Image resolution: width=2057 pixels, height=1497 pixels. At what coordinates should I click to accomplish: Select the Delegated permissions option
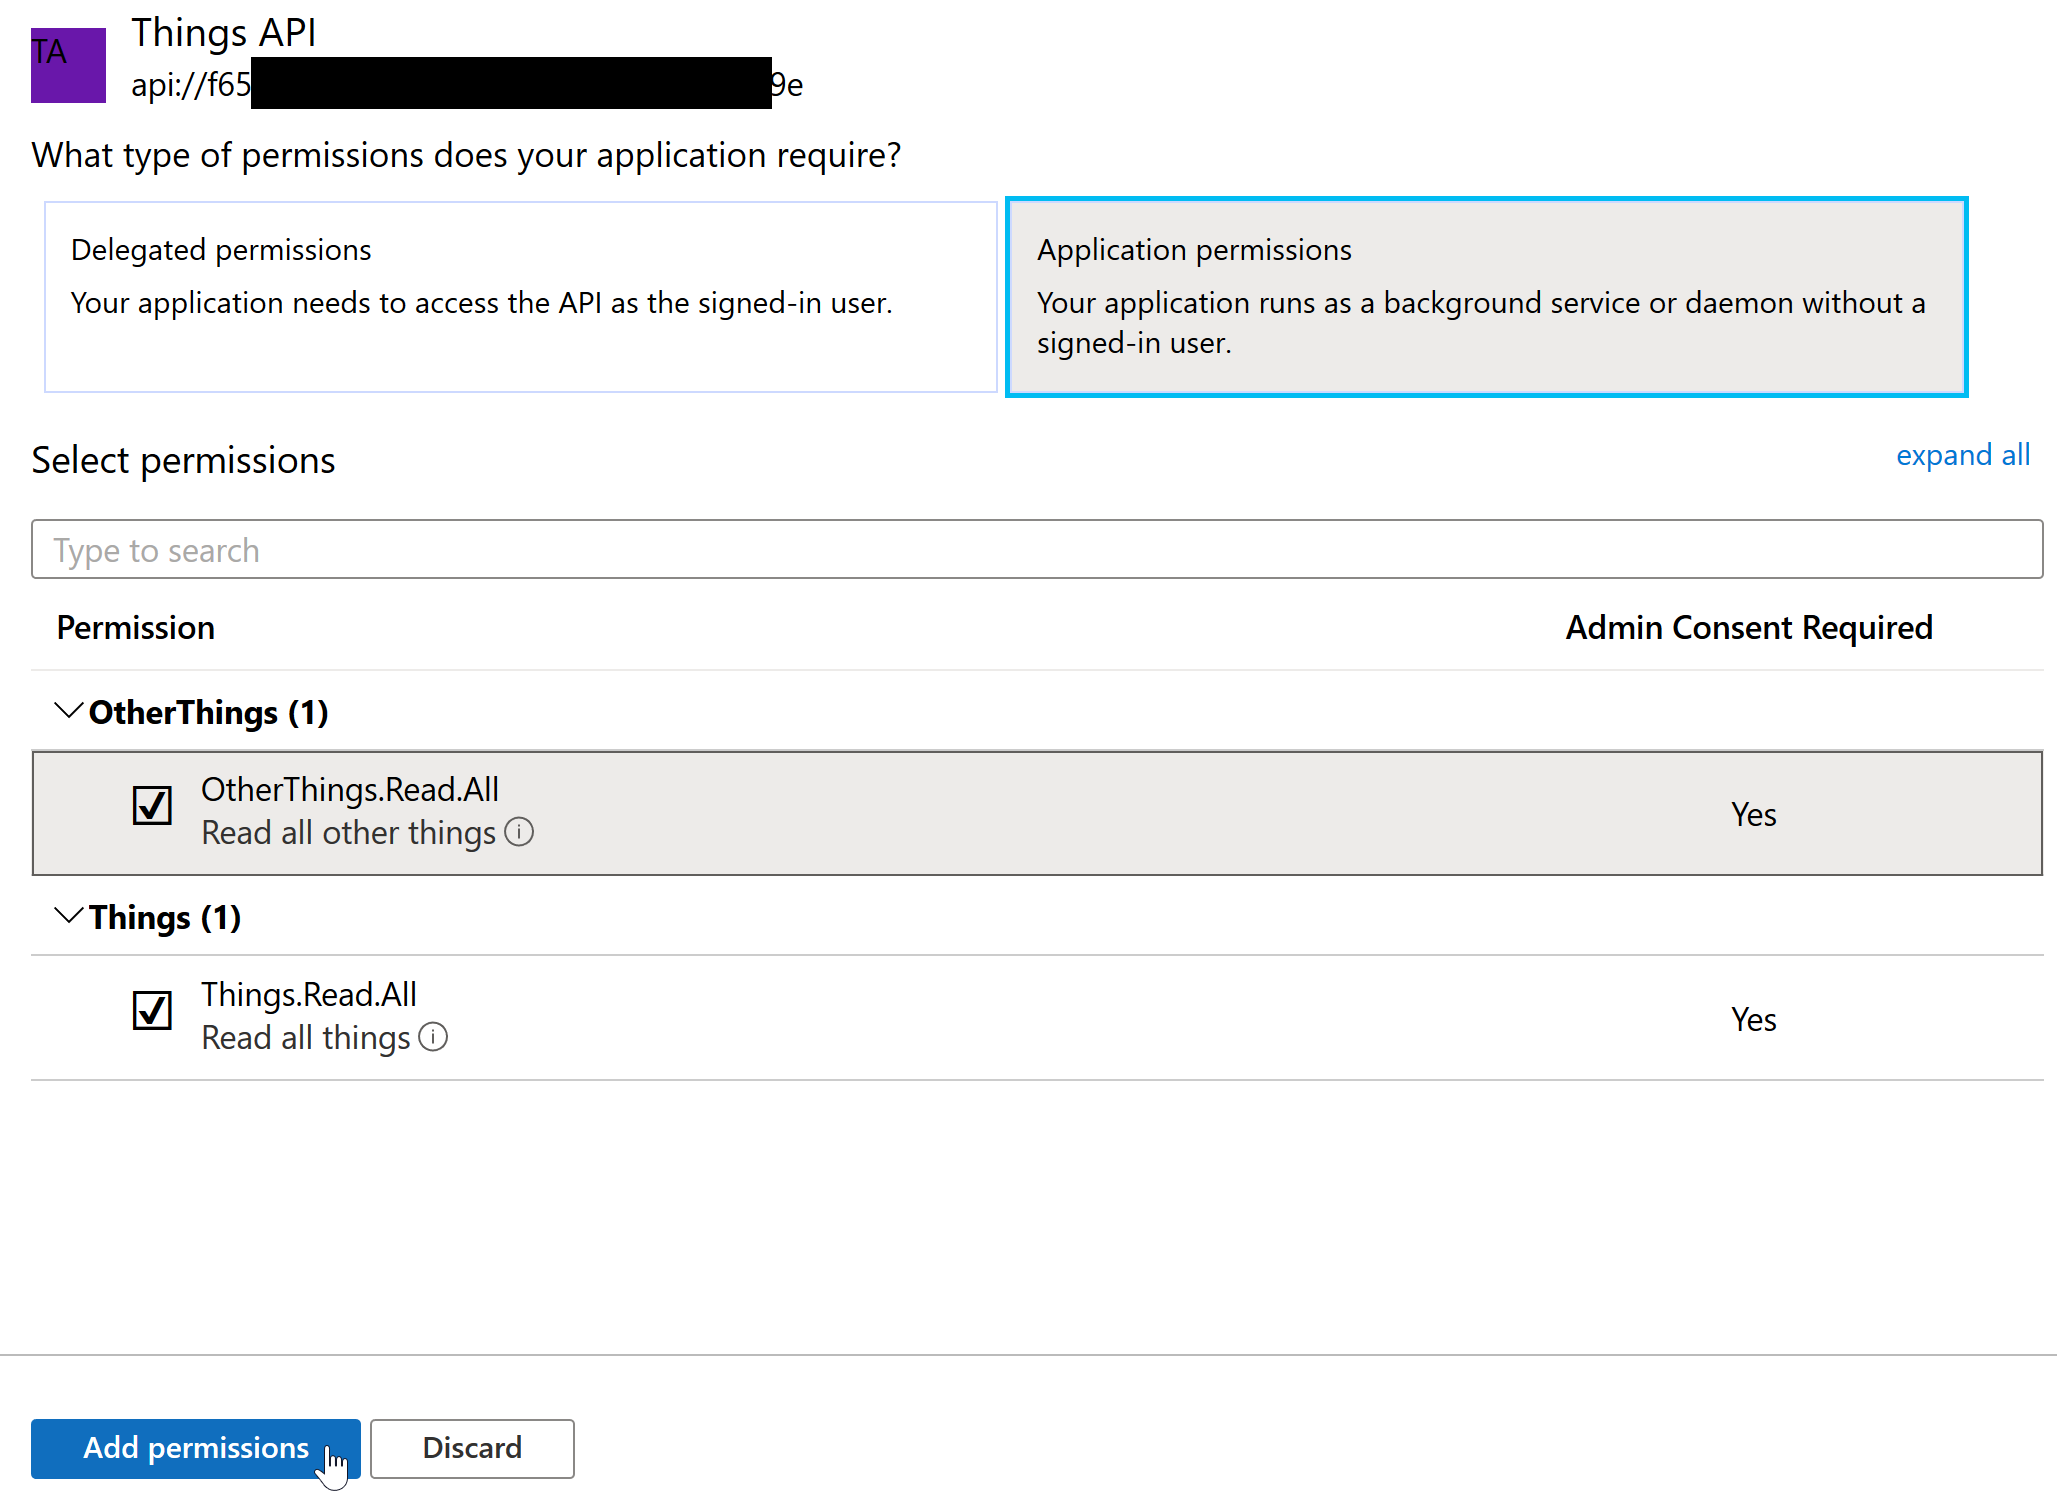coord(519,297)
